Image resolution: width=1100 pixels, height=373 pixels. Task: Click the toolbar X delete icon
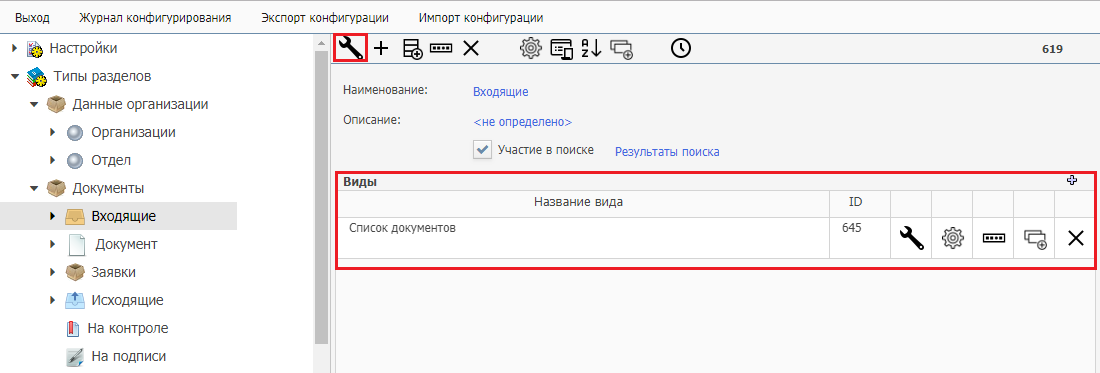click(471, 48)
